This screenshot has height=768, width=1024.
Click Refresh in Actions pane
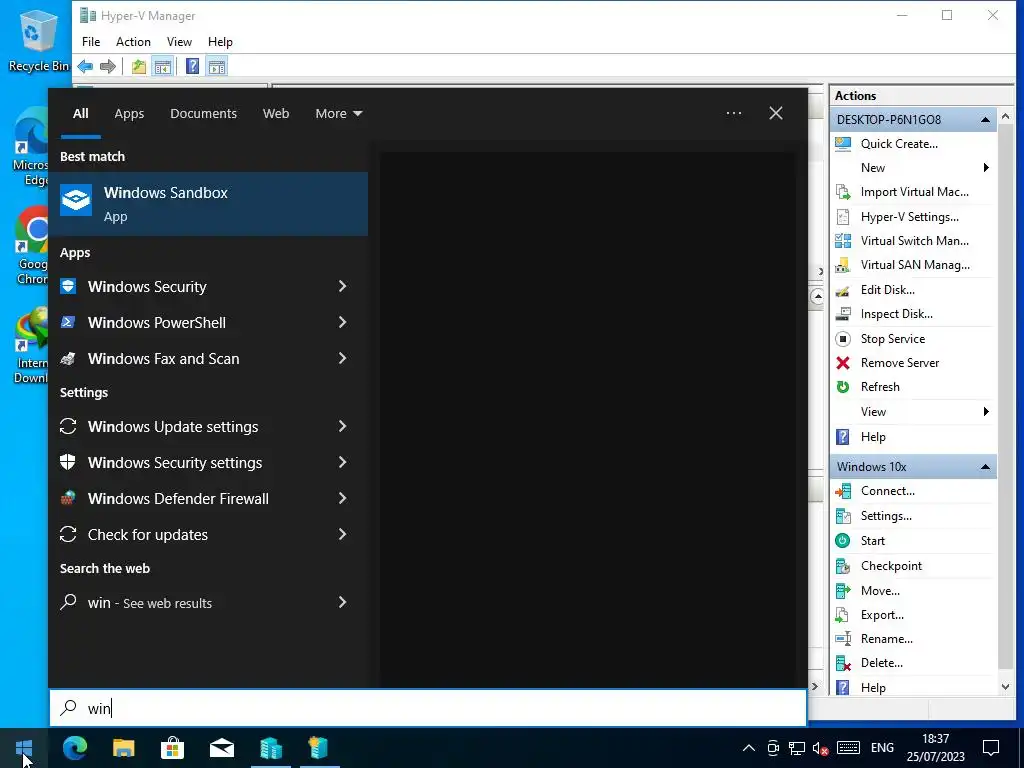tap(880, 387)
